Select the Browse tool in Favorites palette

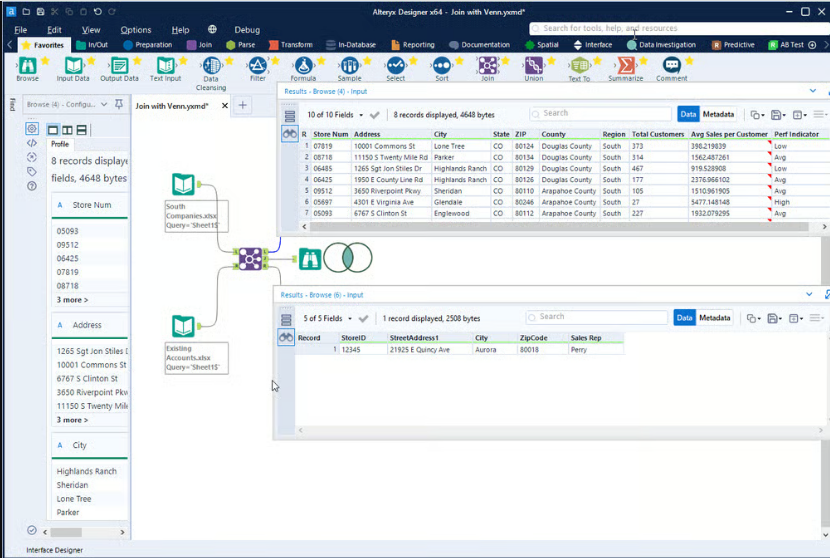28,66
